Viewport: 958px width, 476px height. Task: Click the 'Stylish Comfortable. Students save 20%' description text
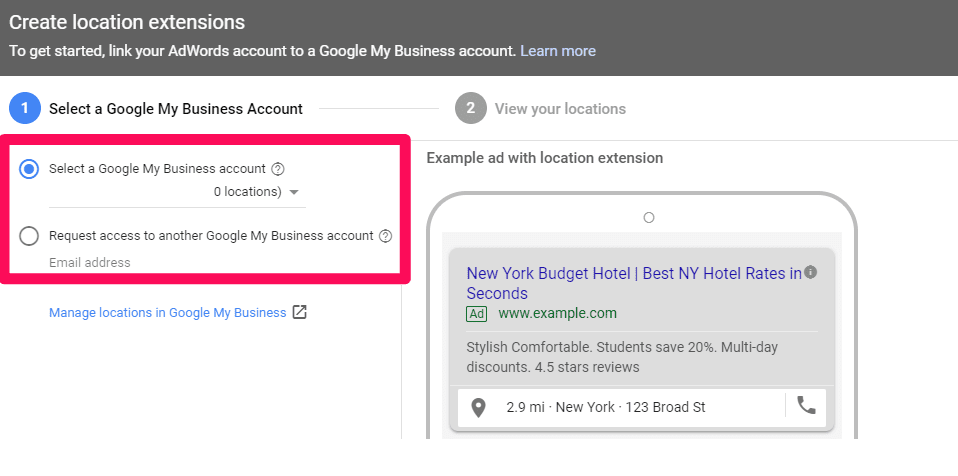point(622,357)
